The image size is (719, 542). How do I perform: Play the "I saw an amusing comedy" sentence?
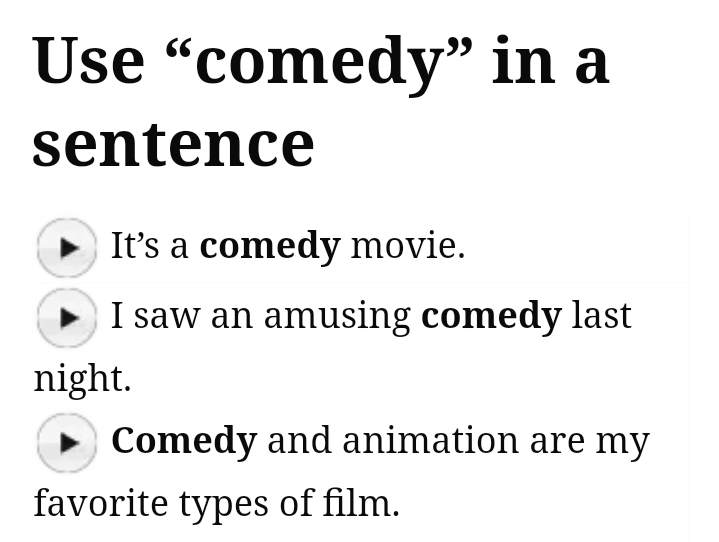pyautogui.click(x=67, y=317)
